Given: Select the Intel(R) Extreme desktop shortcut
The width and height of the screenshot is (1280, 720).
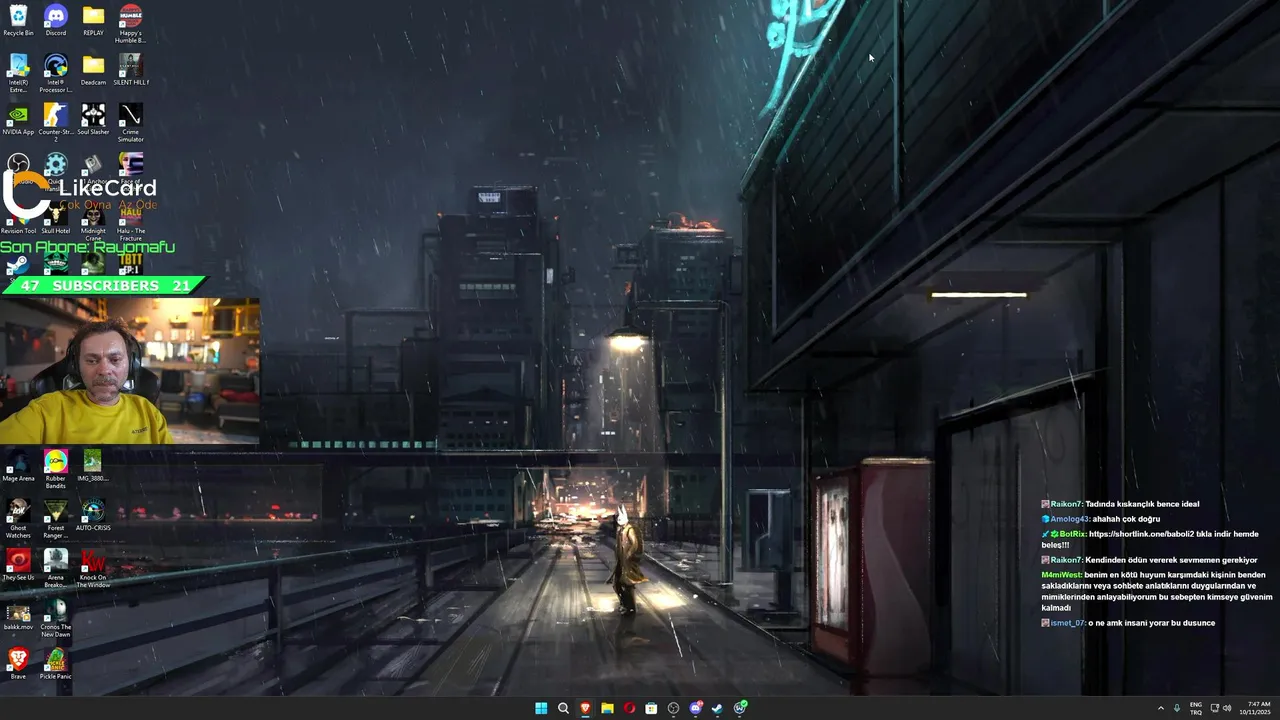Looking at the screenshot, I should [x=18, y=73].
